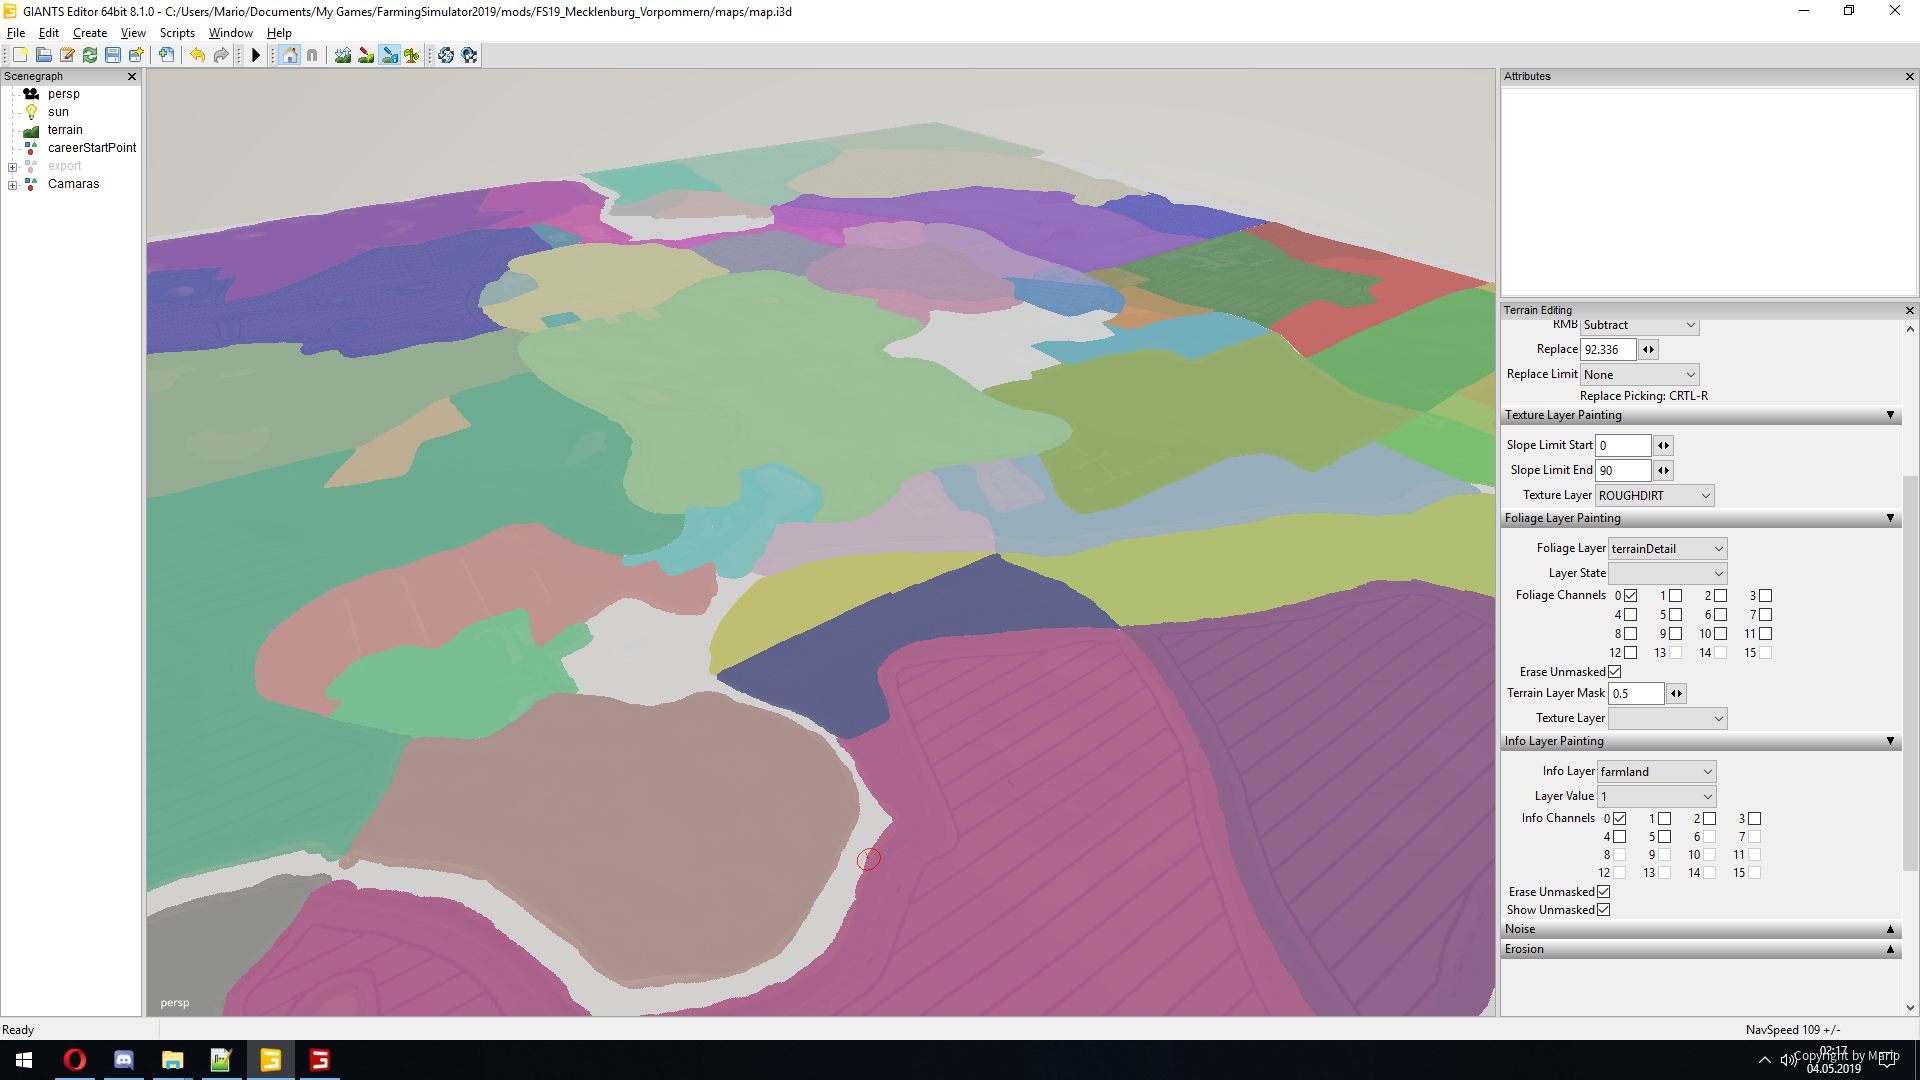Open the Create menu
The height and width of the screenshot is (1080, 1920).
tap(90, 33)
